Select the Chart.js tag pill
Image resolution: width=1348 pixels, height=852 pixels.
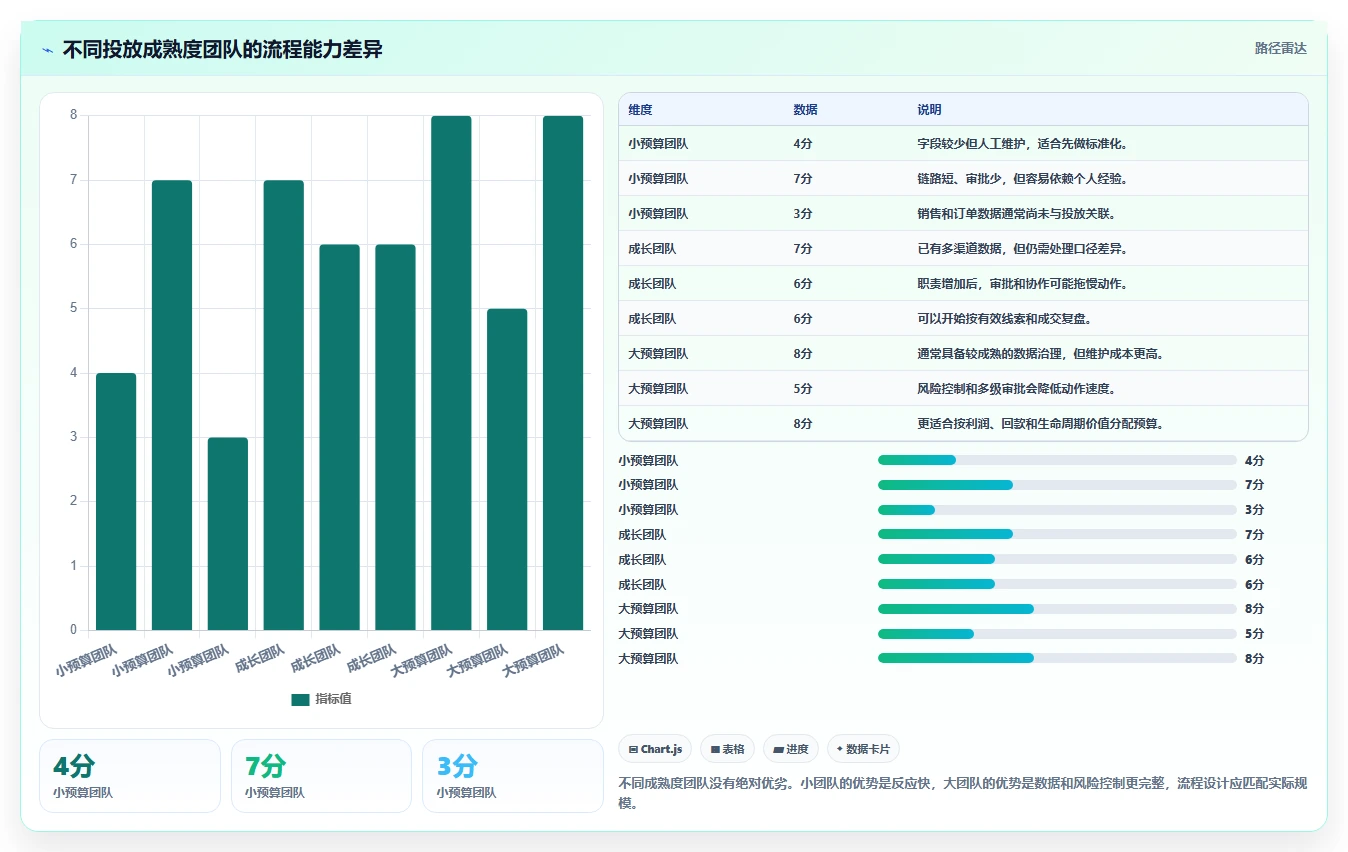pos(655,749)
